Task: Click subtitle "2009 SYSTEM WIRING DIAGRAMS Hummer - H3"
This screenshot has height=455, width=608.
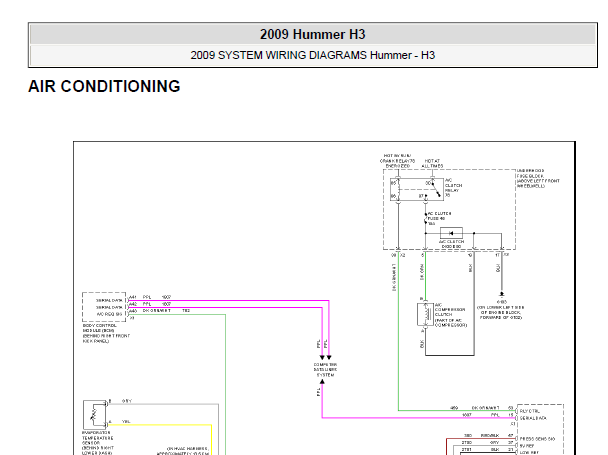Action: [x=313, y=55]
